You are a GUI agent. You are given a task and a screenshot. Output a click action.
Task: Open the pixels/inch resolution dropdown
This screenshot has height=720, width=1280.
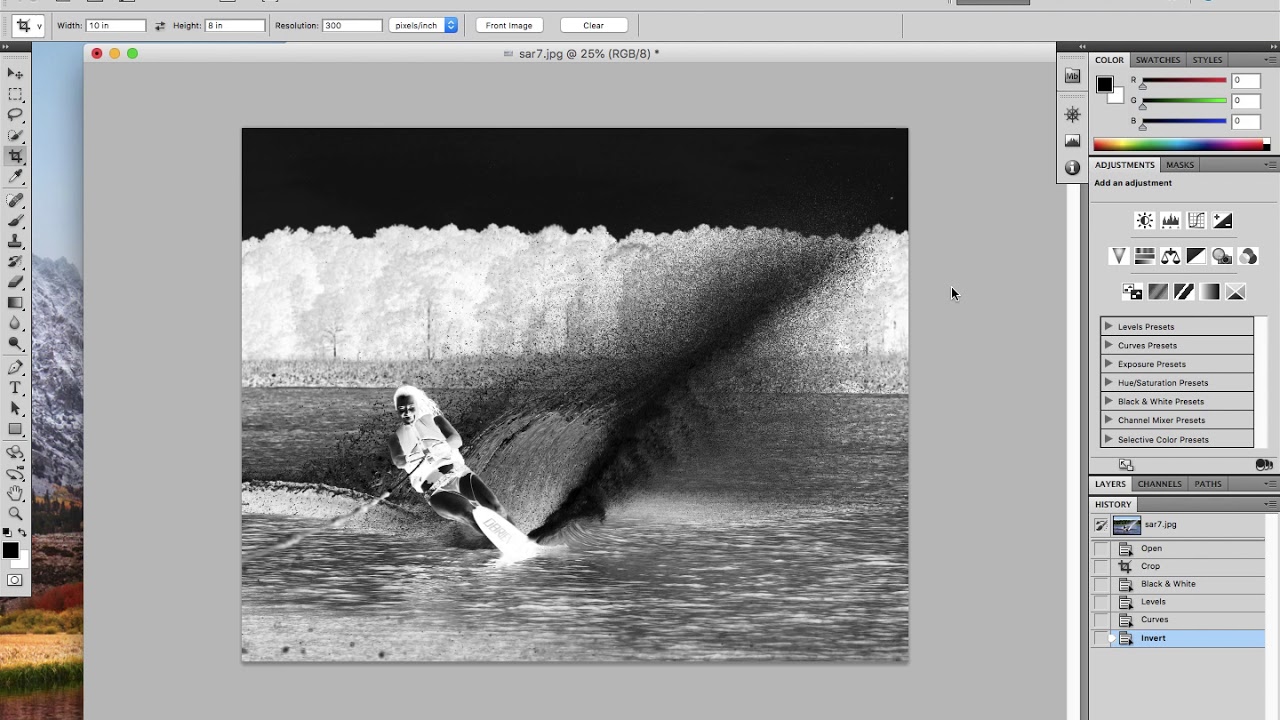coord(423,25)
